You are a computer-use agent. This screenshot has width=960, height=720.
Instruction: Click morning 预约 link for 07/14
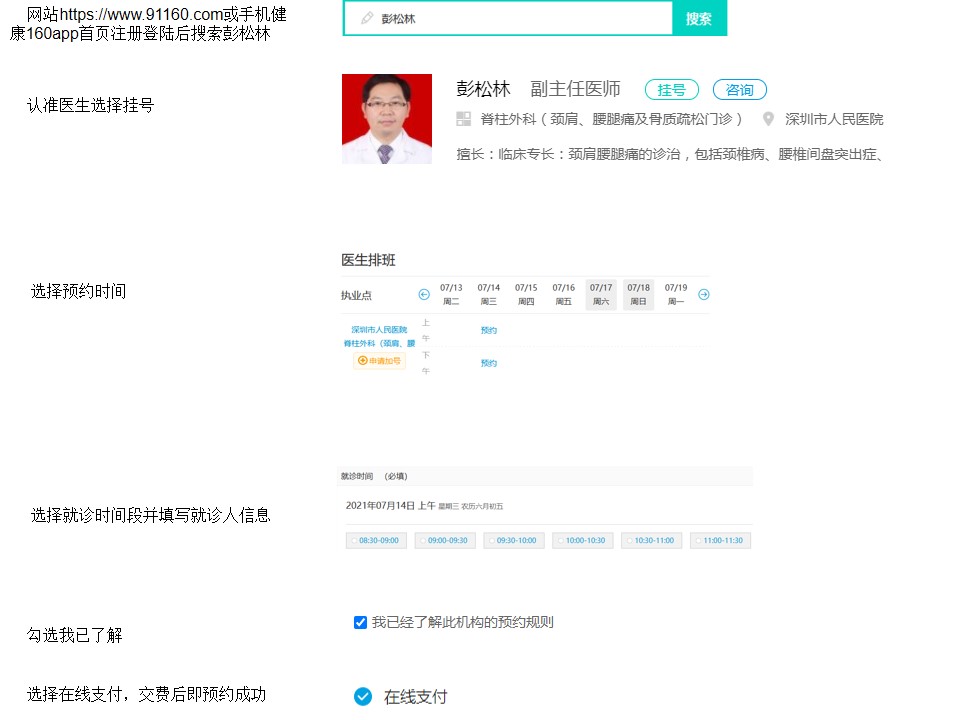(489, 331)
